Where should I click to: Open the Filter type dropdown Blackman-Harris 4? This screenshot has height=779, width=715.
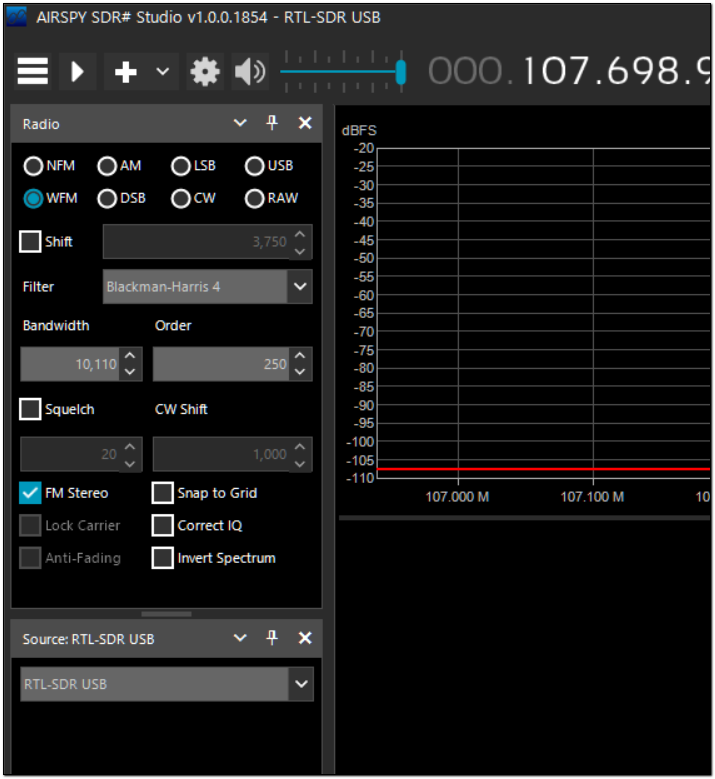tap(207, 287)
